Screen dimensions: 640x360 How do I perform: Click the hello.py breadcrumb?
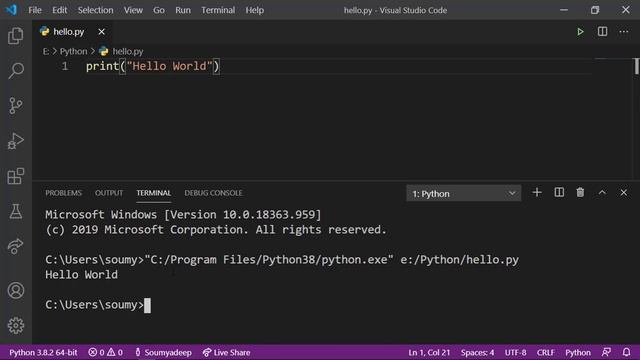(x=121, y=51)
